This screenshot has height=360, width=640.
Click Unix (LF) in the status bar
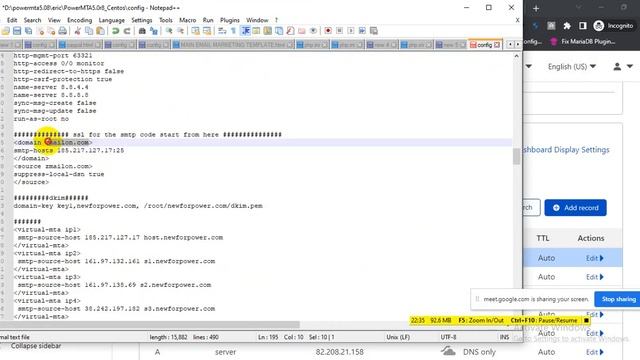click(x=398, y=337)
